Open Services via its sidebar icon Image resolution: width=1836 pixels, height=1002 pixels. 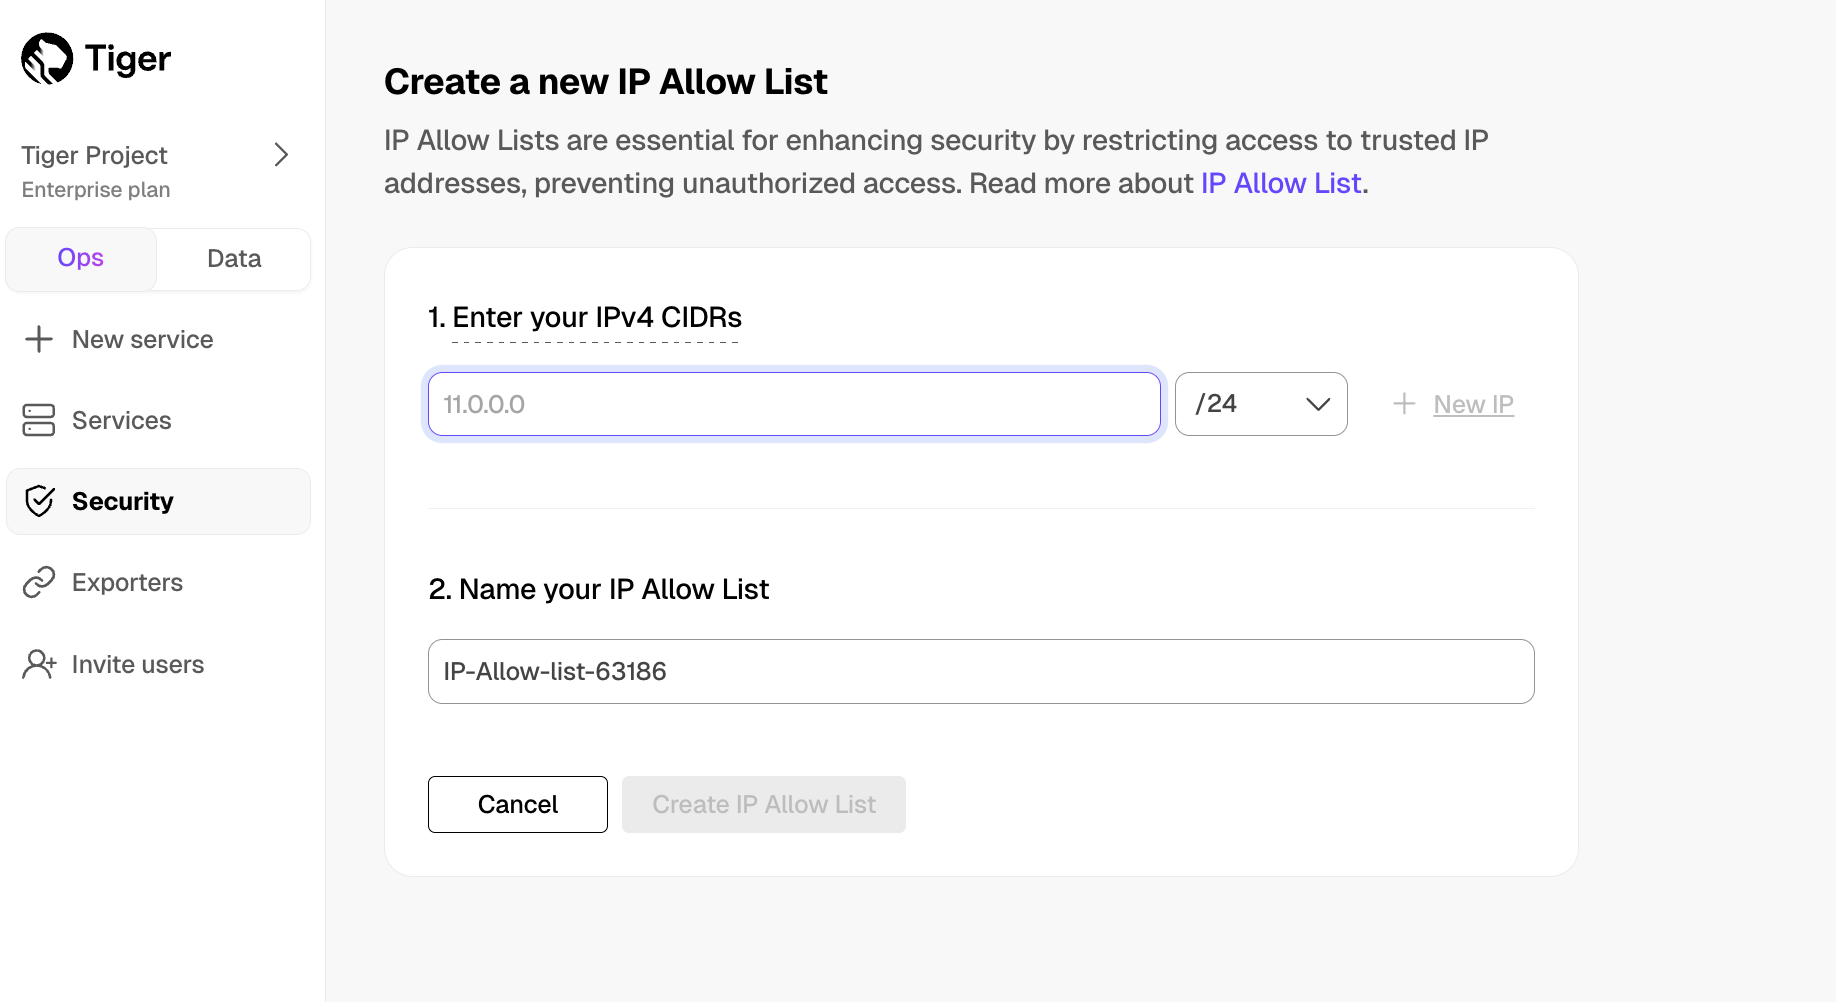click(x=38, y=420)
